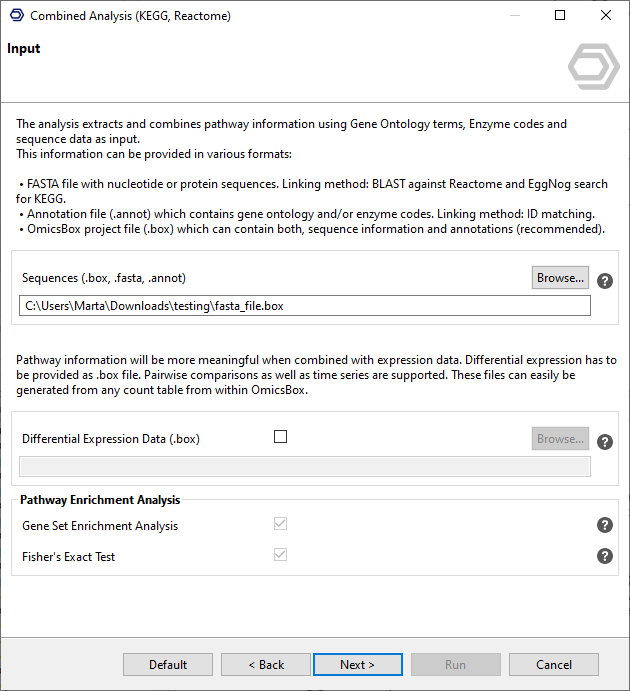Toggle the Gene Set Enrichment Analysis checkbox
630x691 pixels.
[280, 524]
